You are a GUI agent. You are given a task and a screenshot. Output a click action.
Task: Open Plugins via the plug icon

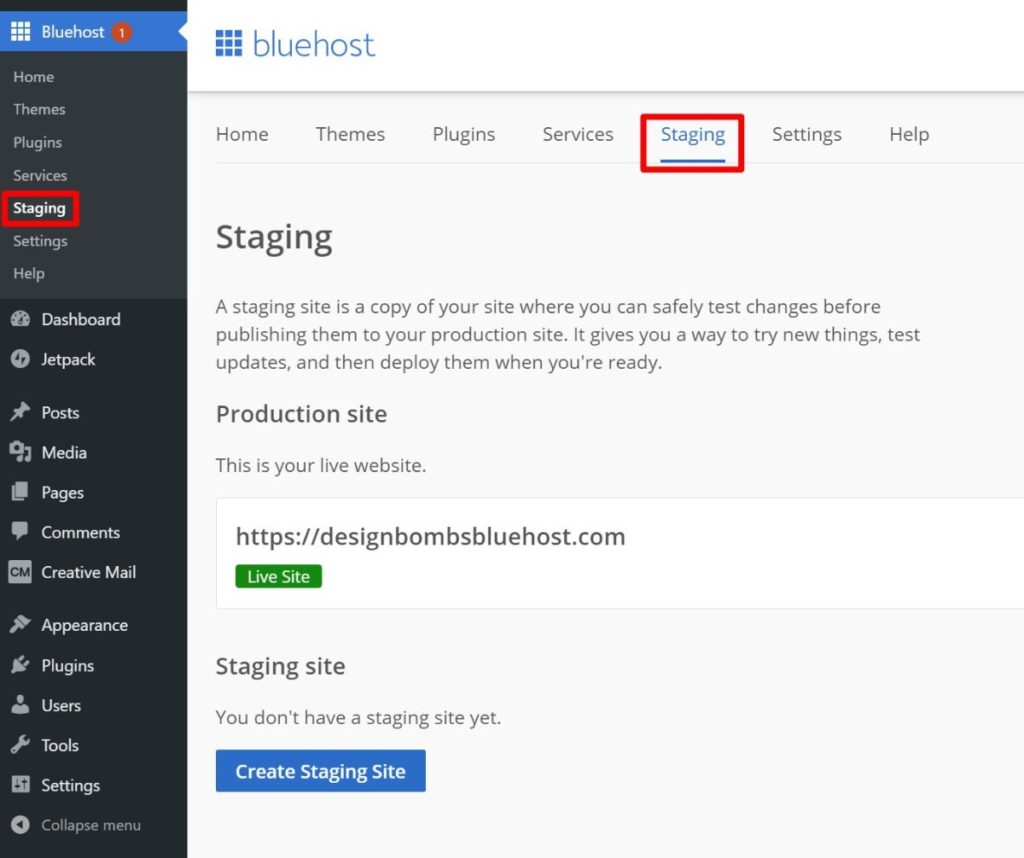(23, 664)
